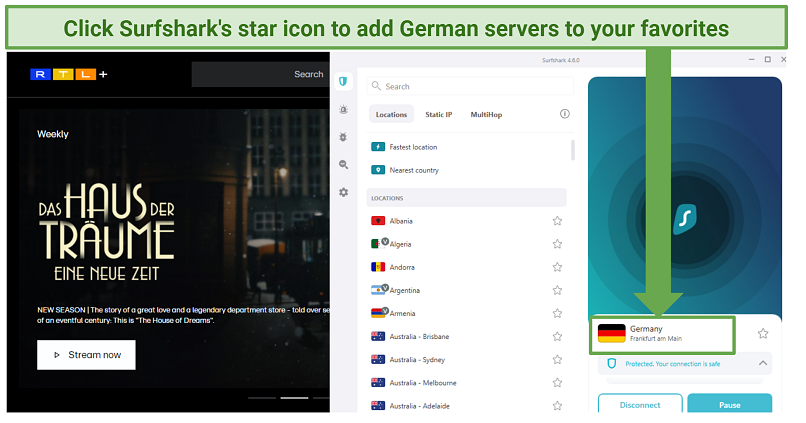Click the Surfshark logo in the connection graphic
Viewport: 806px width, 423px height.
(x=685, y=218)
